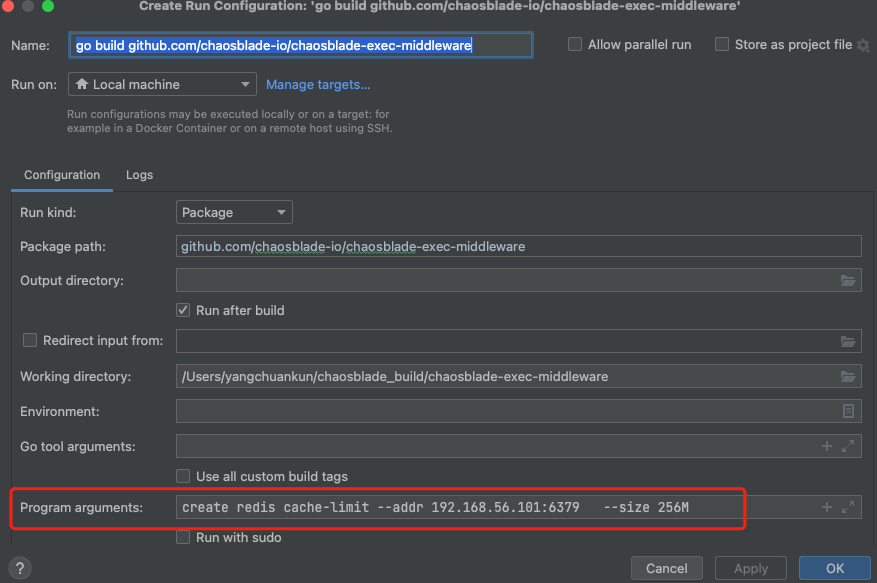Open Environment variables editor icon
Screen dimensions: 877x583
848,411
